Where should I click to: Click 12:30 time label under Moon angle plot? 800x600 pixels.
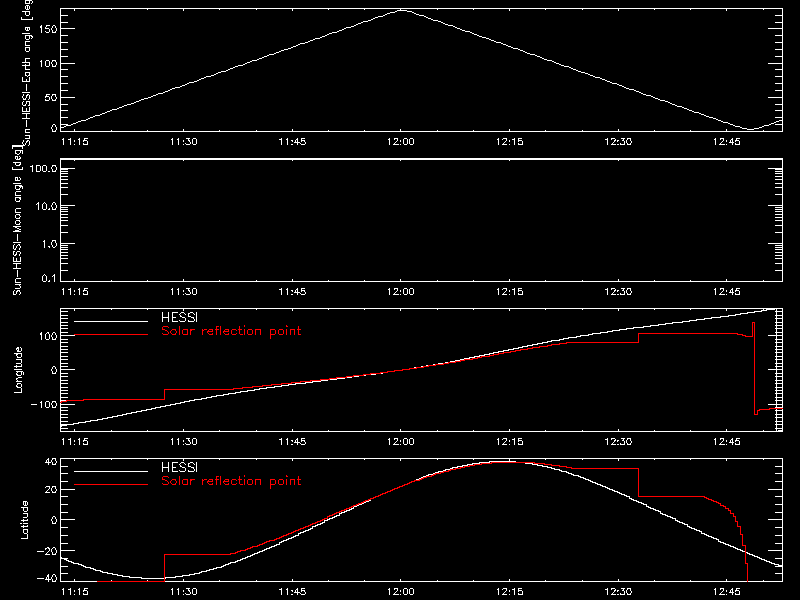click(618, 291)
